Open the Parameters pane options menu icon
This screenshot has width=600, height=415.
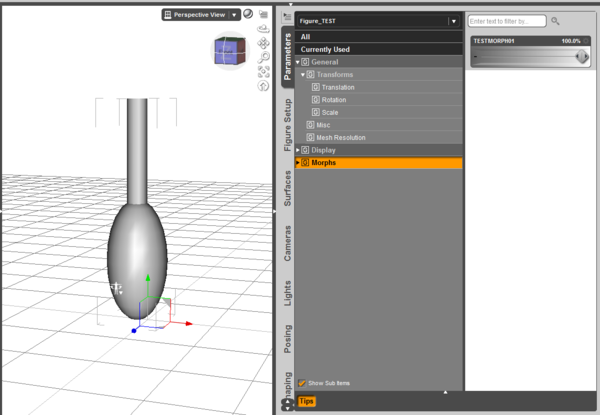(x=287, y=16)
